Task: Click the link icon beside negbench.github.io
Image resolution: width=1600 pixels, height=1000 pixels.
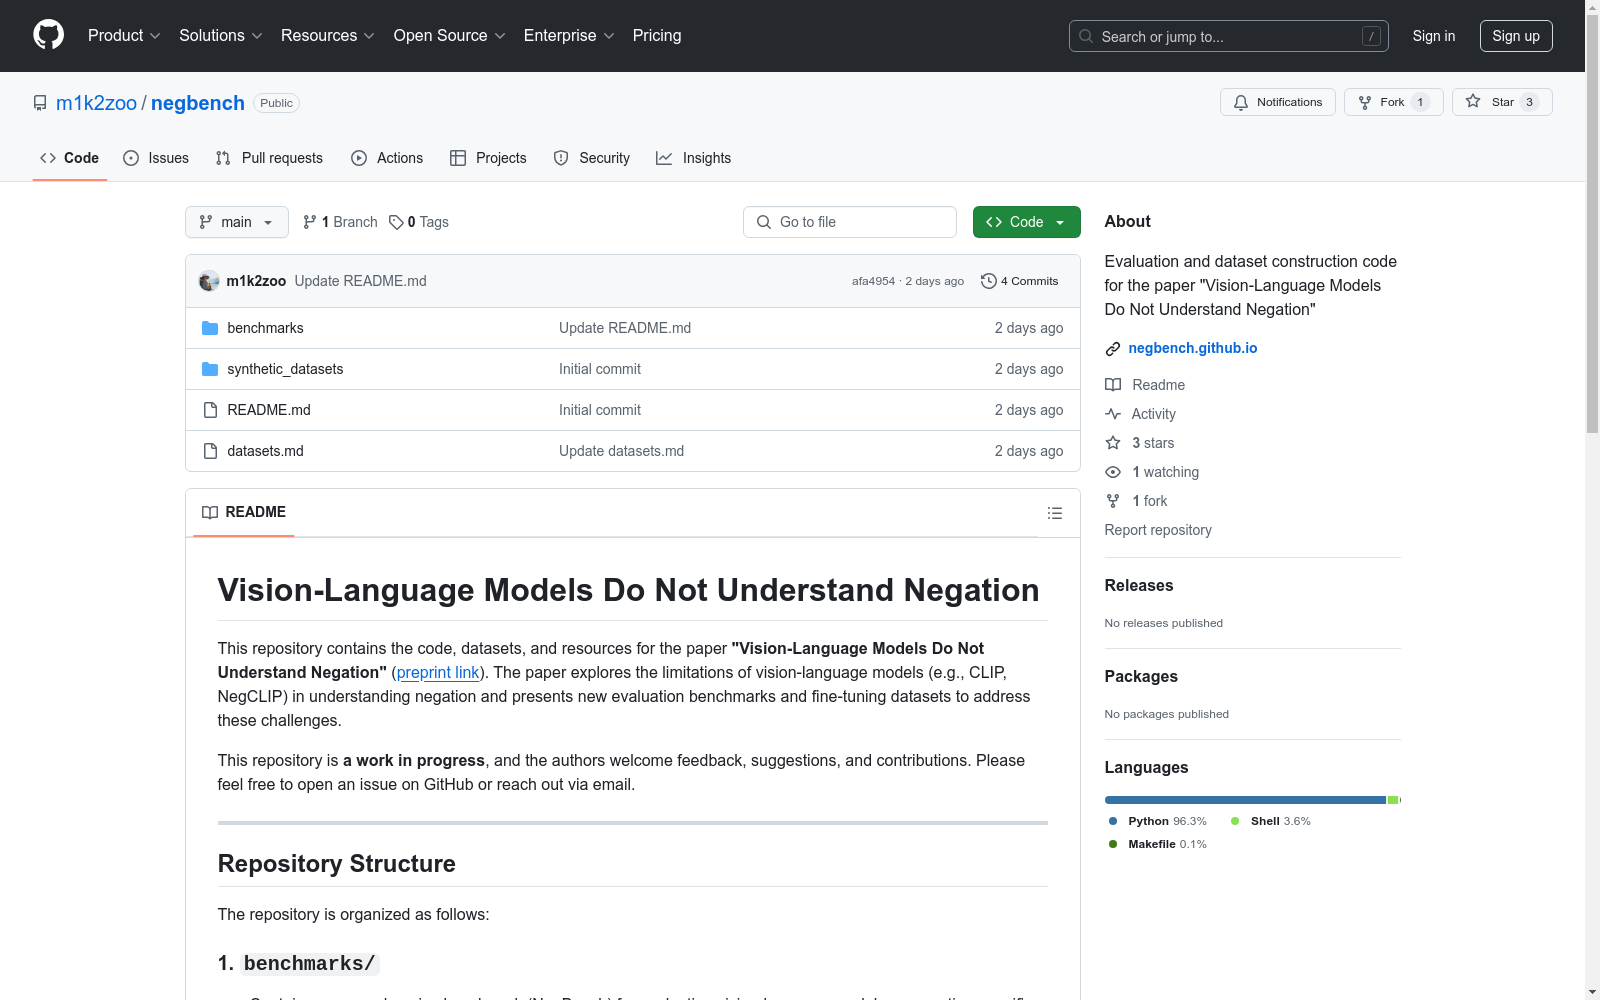Action: (1113, 349)
